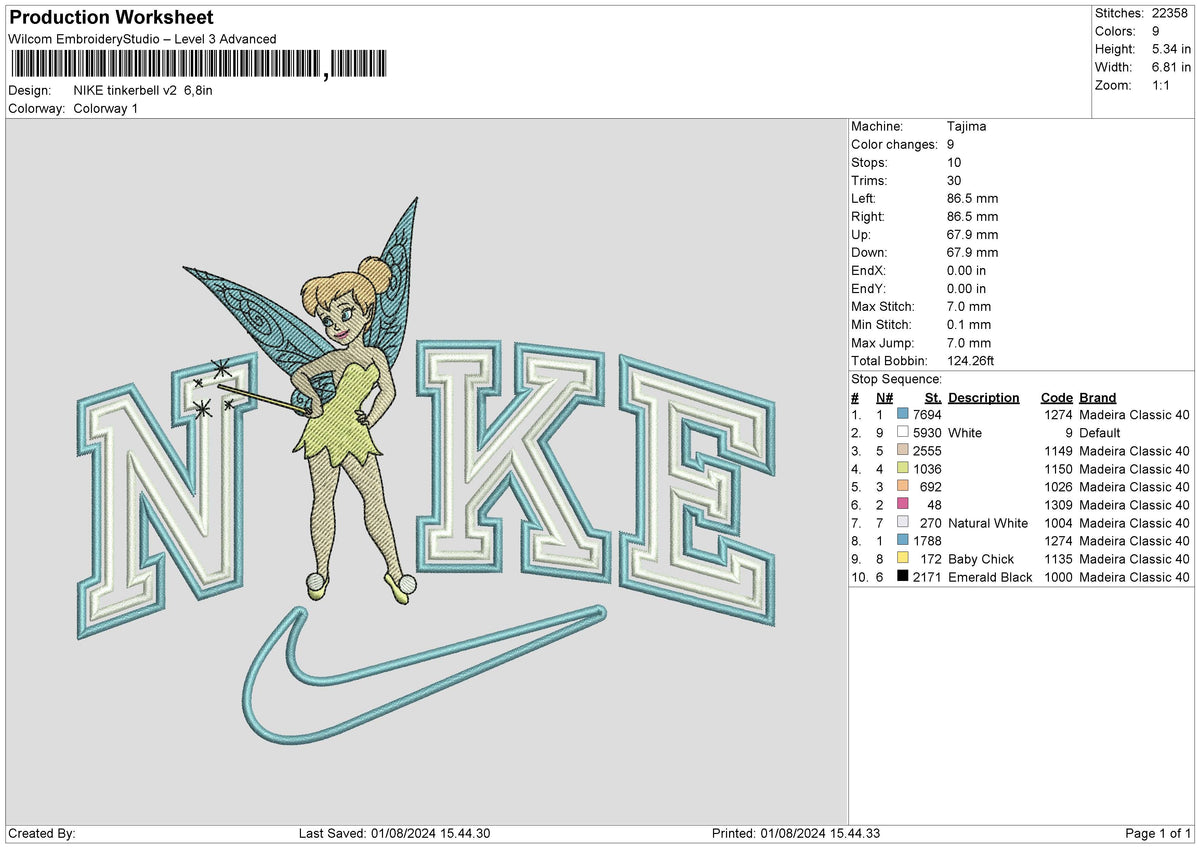Click the light green swatch with 1036 stitches

click(x=903, y=469)
